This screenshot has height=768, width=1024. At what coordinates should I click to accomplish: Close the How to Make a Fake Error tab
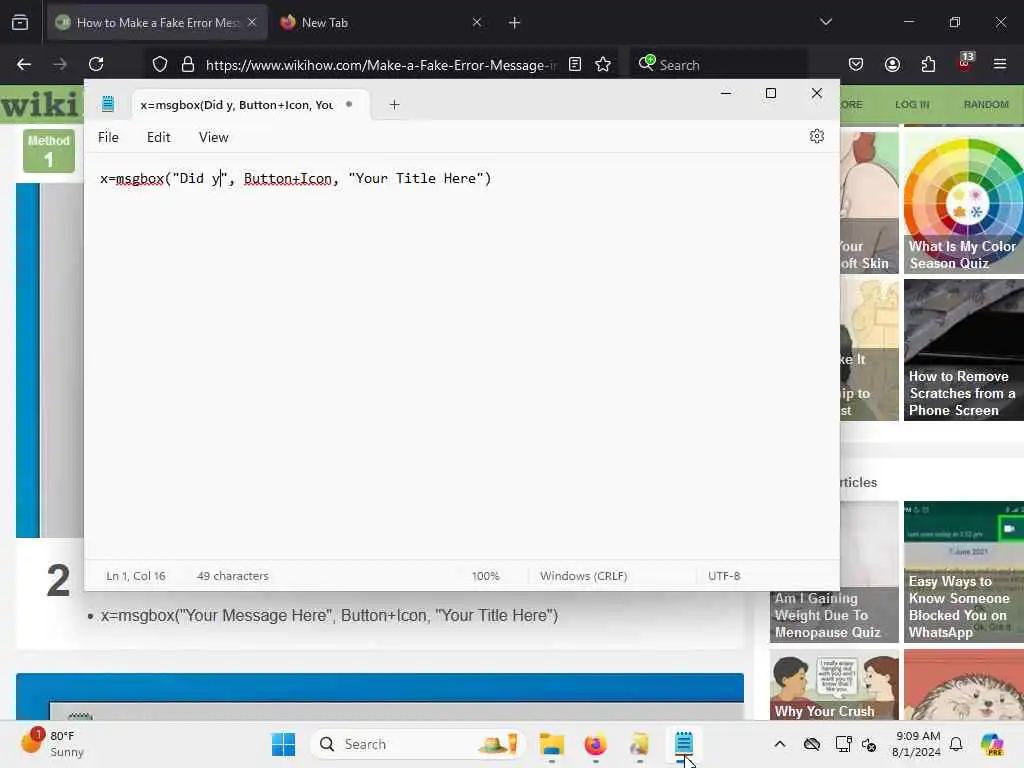coord(252,23)
